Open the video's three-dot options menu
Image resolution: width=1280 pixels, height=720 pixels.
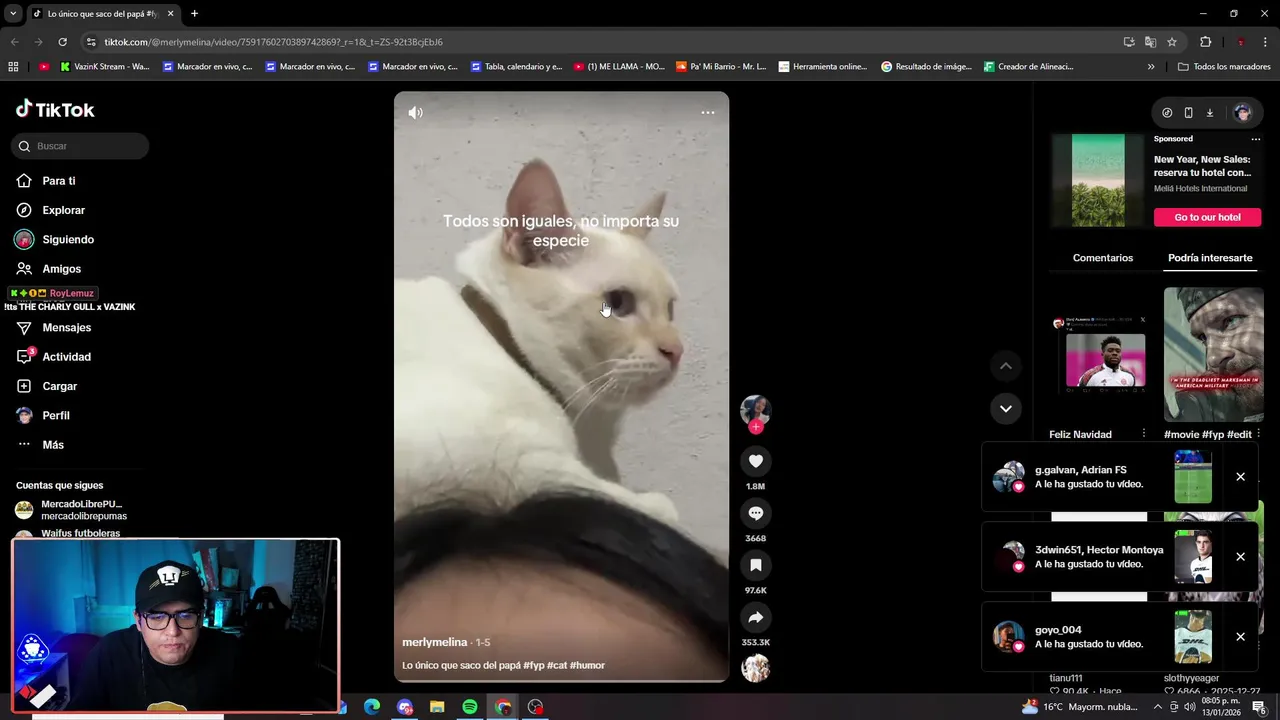[707, 113]
